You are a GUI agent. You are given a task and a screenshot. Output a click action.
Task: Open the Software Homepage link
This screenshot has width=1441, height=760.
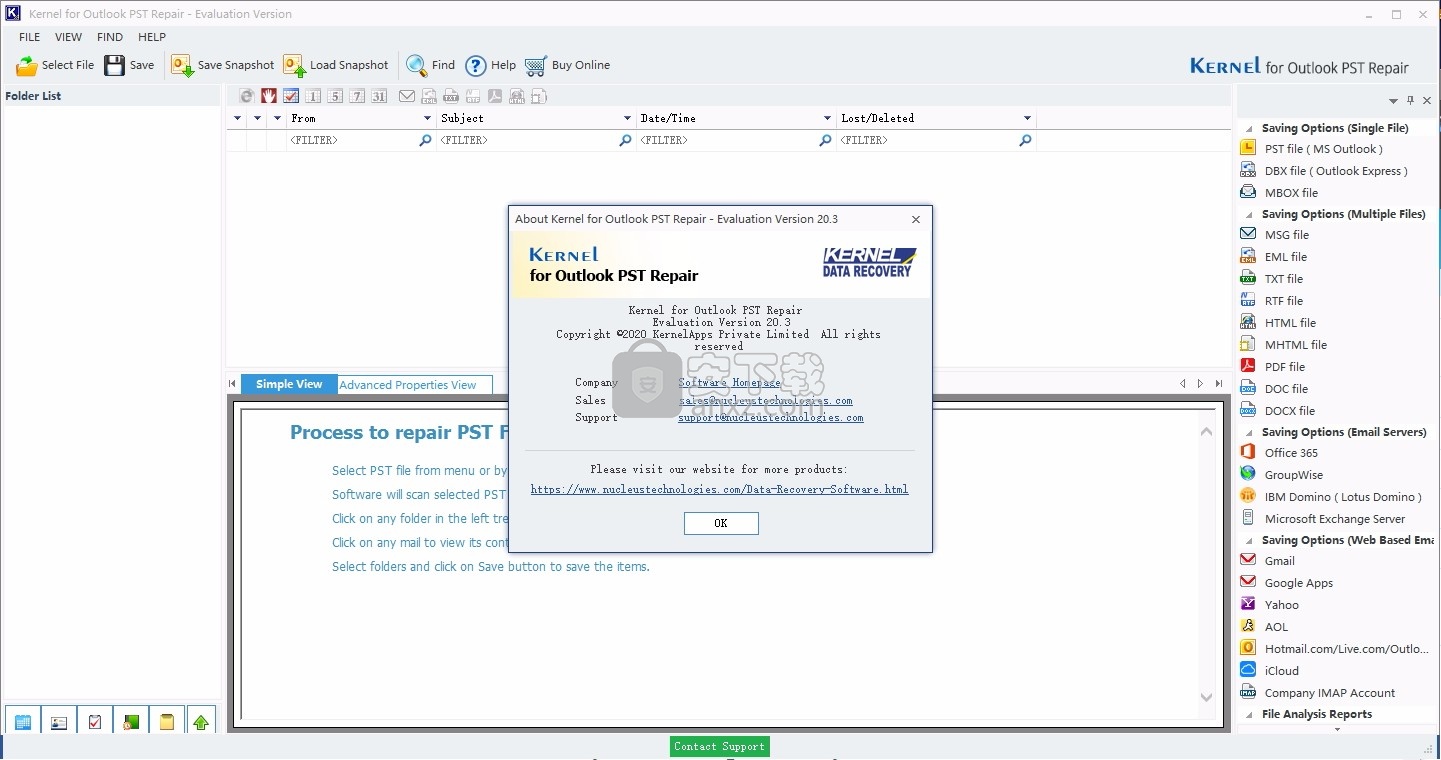click(730, 383)
